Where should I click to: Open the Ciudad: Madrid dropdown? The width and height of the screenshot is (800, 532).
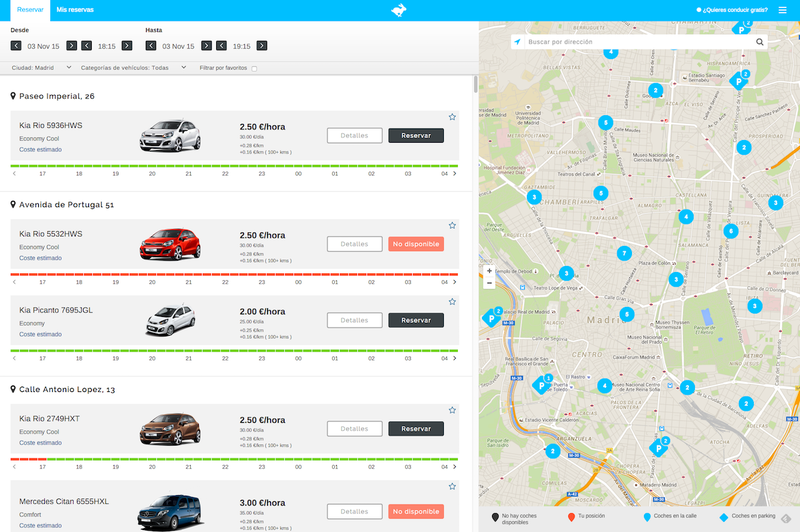click(41, 67)
